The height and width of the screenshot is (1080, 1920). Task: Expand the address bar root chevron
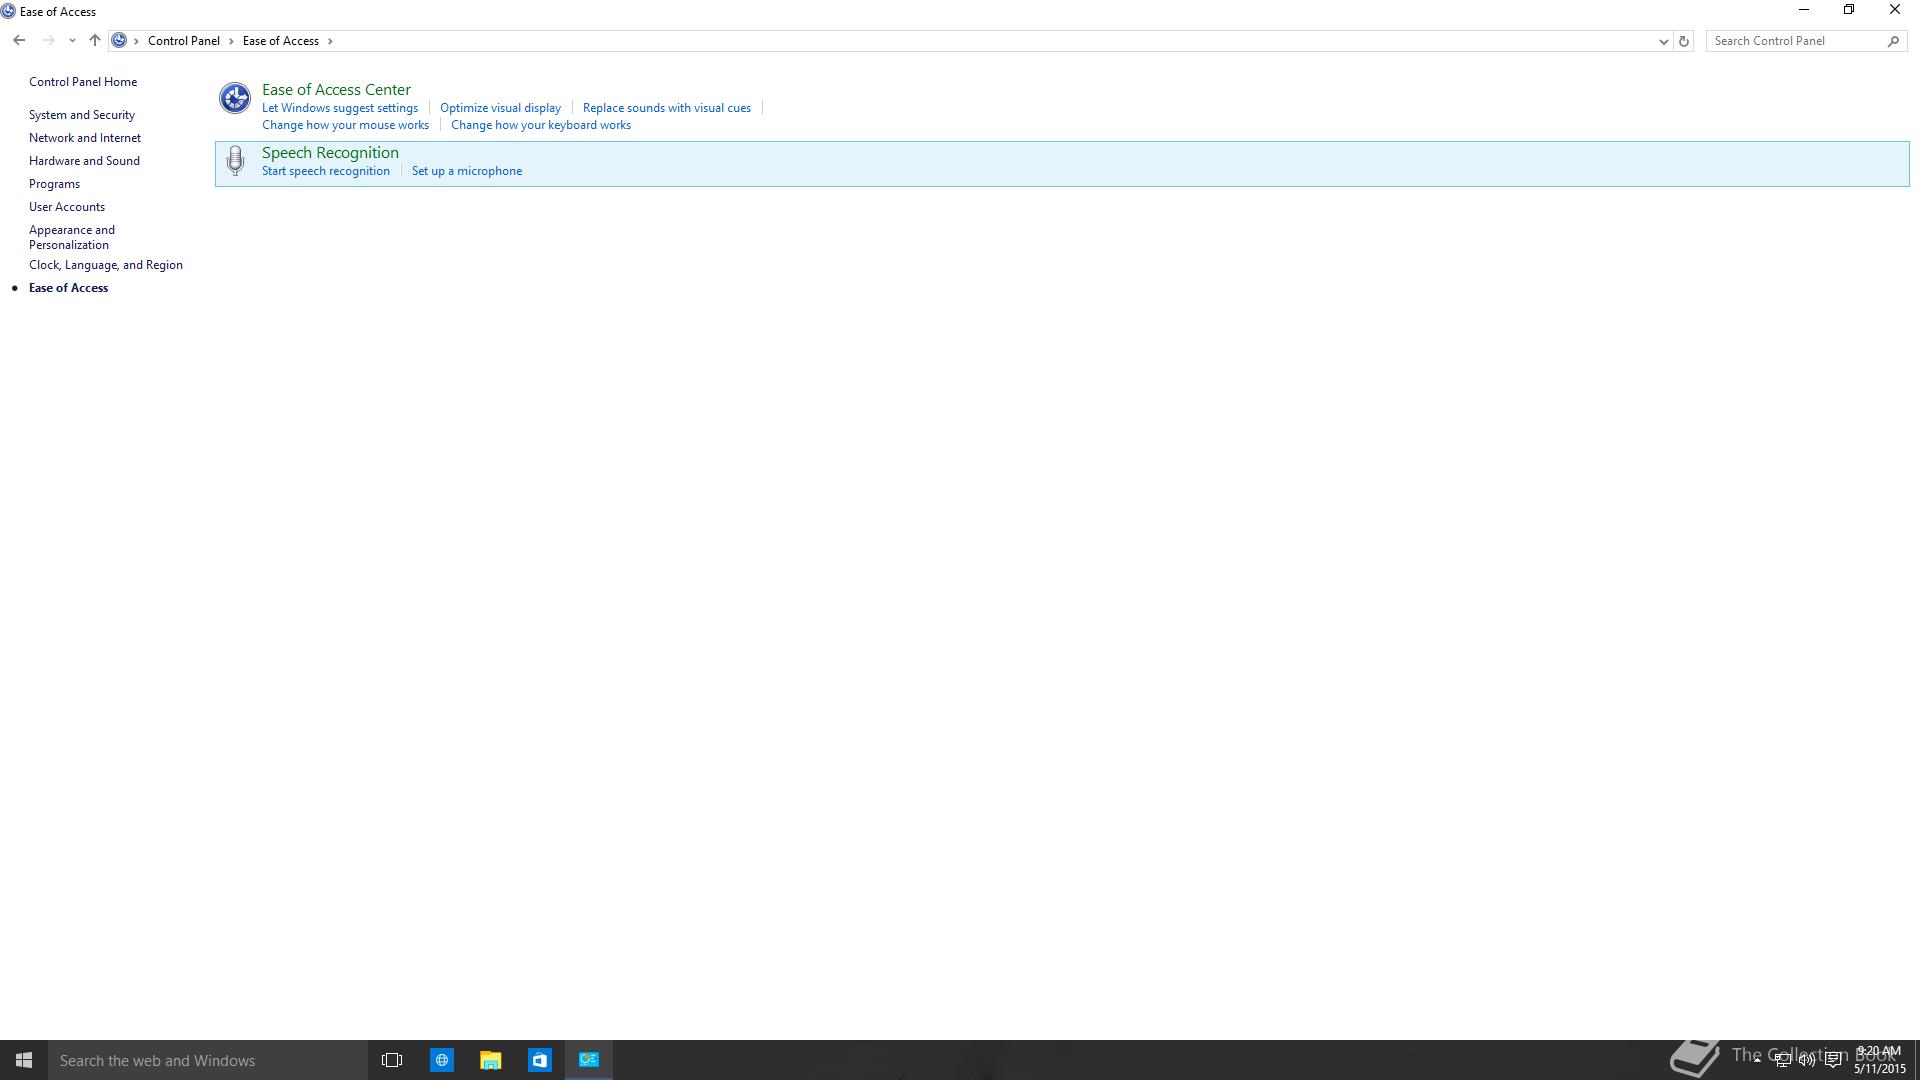[x=137, y=41]
